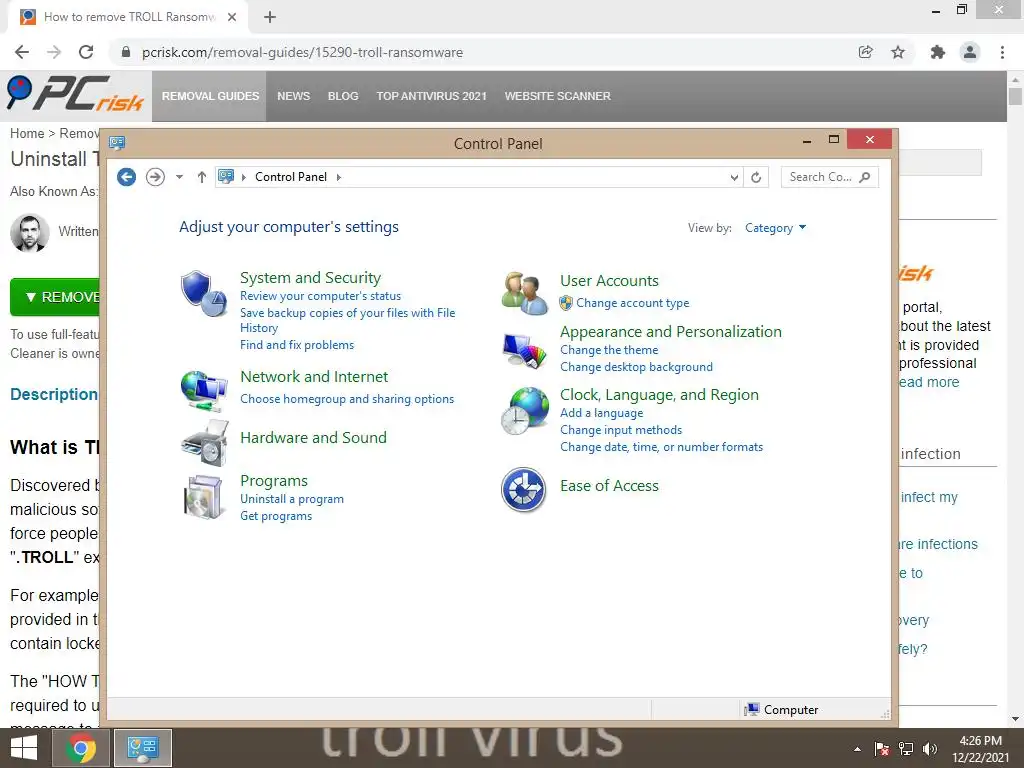Open a new Chrome tab
This screenshot has width=1024, height=768.
coord(270,17)
